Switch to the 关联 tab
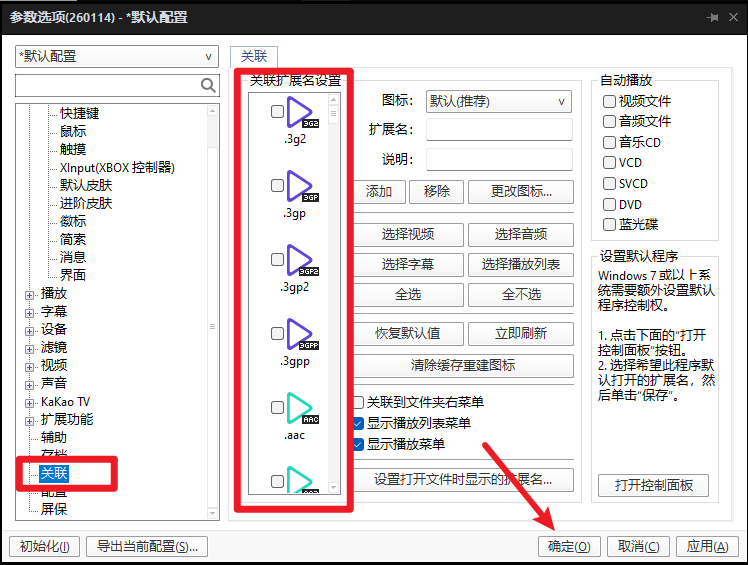This screenshot has width=748, height=565. 254,56
